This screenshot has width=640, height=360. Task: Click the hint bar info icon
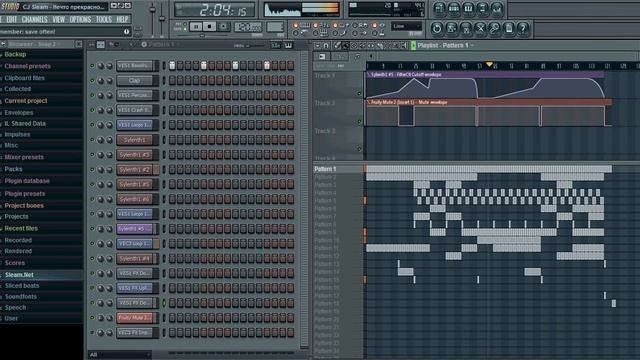[x=127, y=31]
